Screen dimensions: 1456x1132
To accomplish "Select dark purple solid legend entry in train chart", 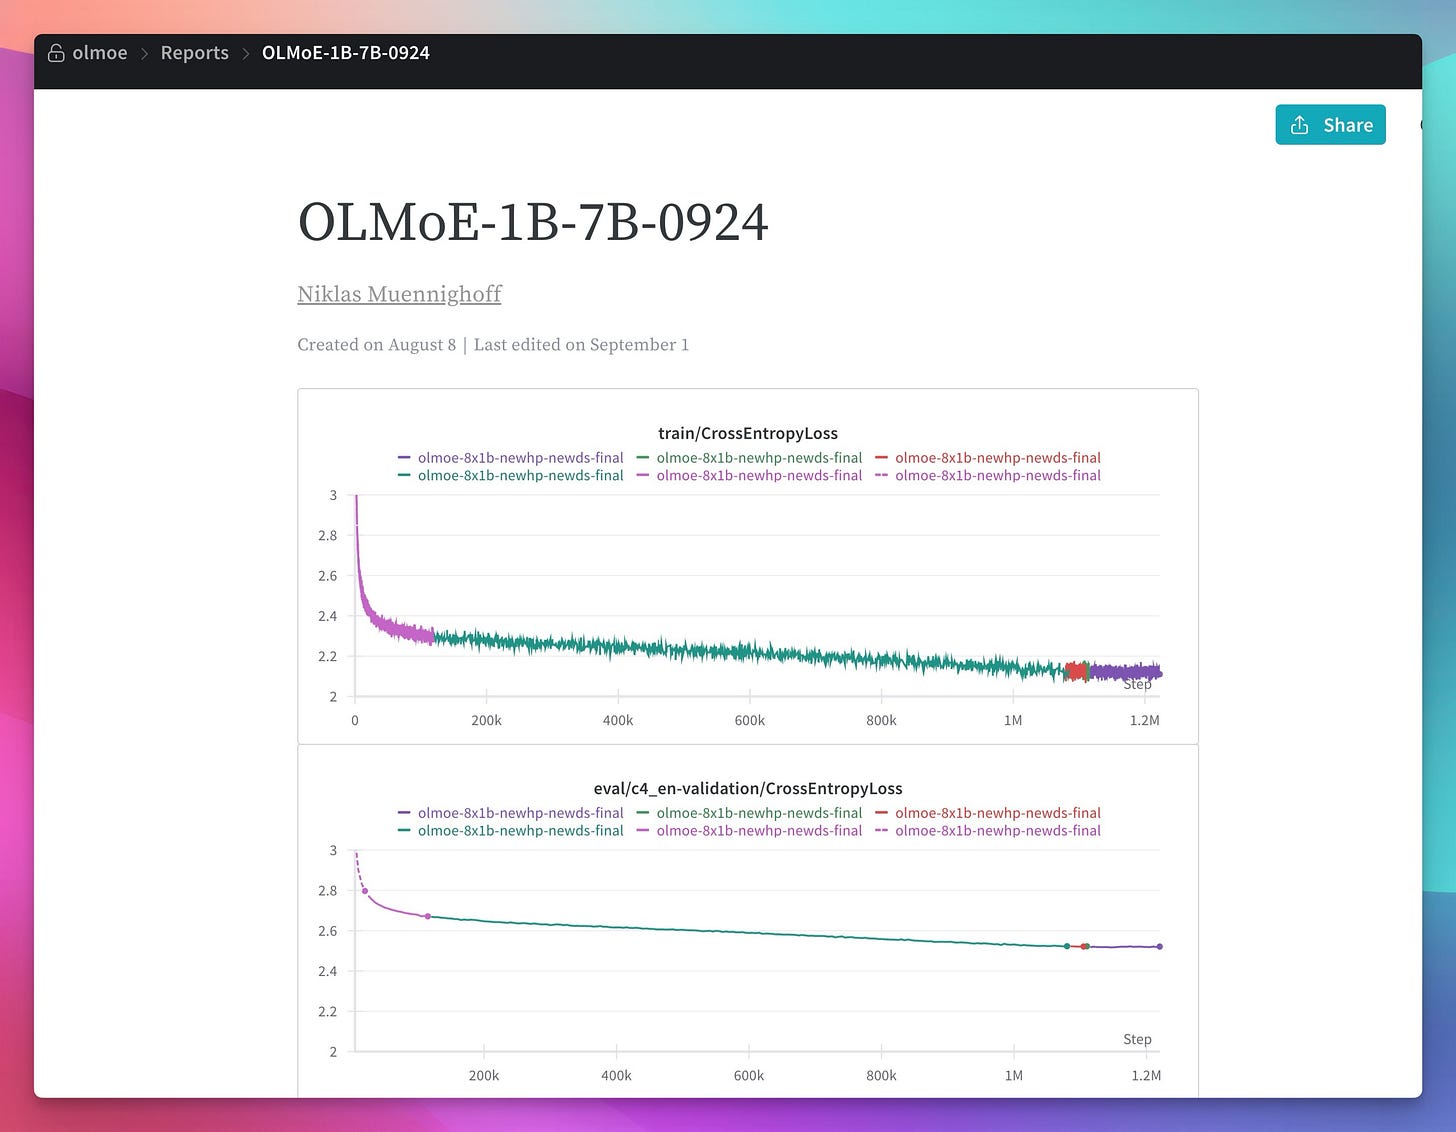I will [x=511, y=458].
